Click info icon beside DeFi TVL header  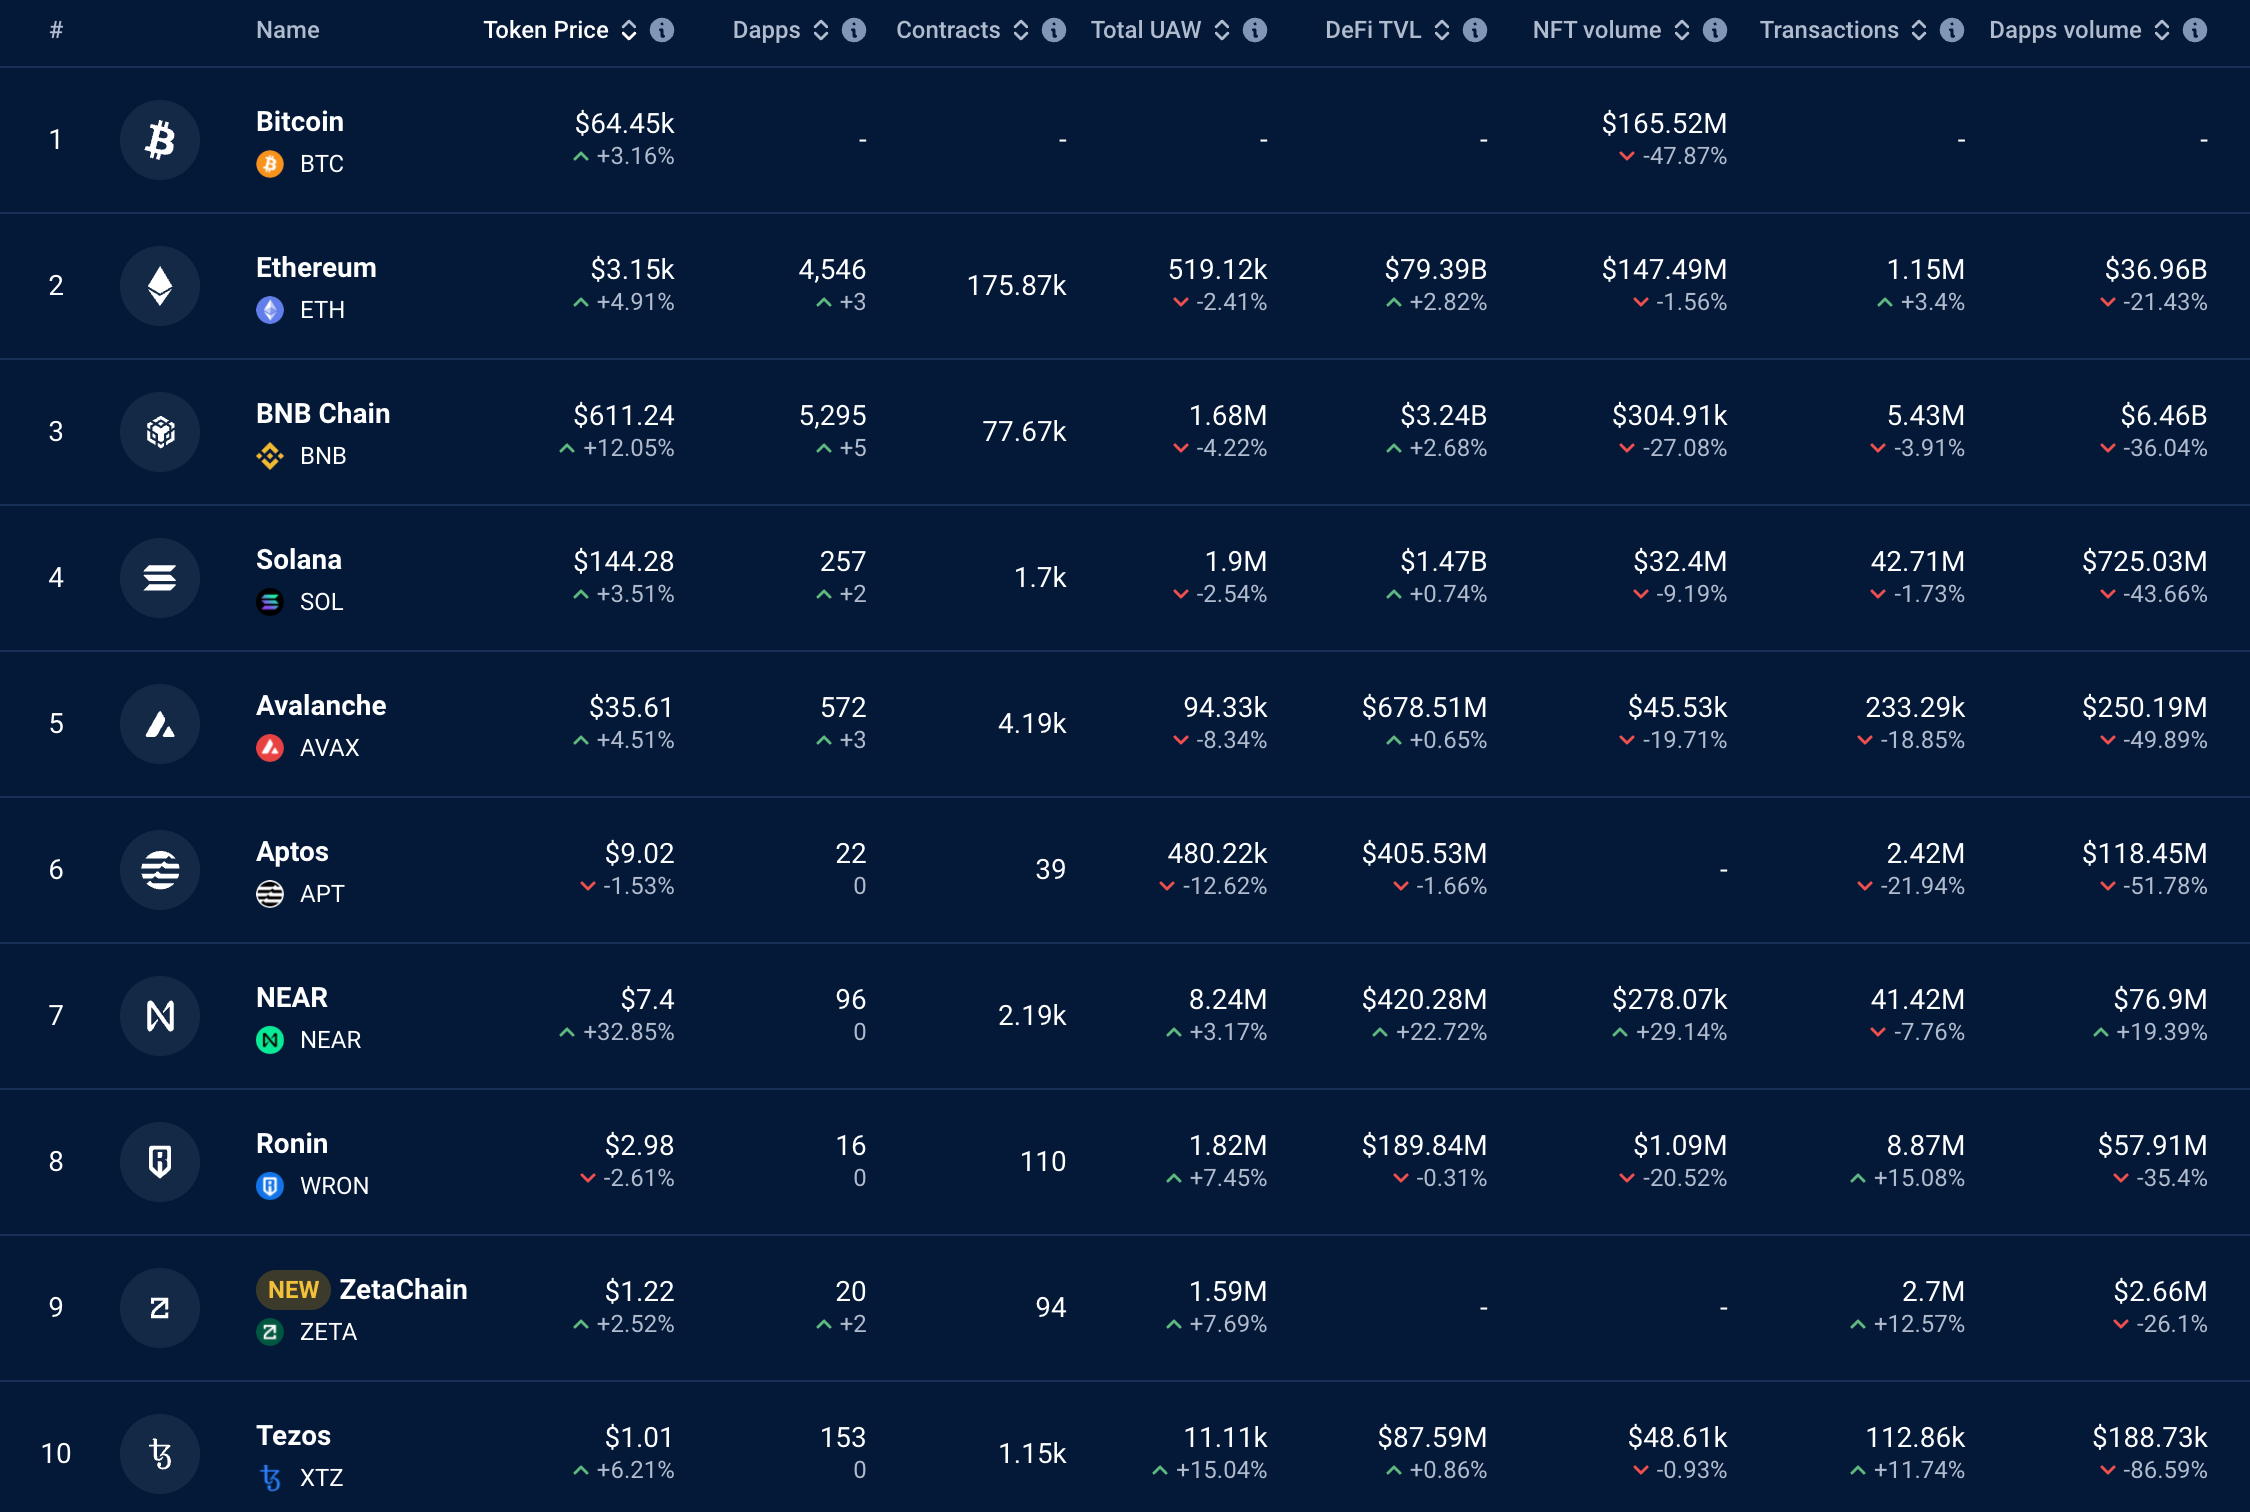[x=1475, y=30]
